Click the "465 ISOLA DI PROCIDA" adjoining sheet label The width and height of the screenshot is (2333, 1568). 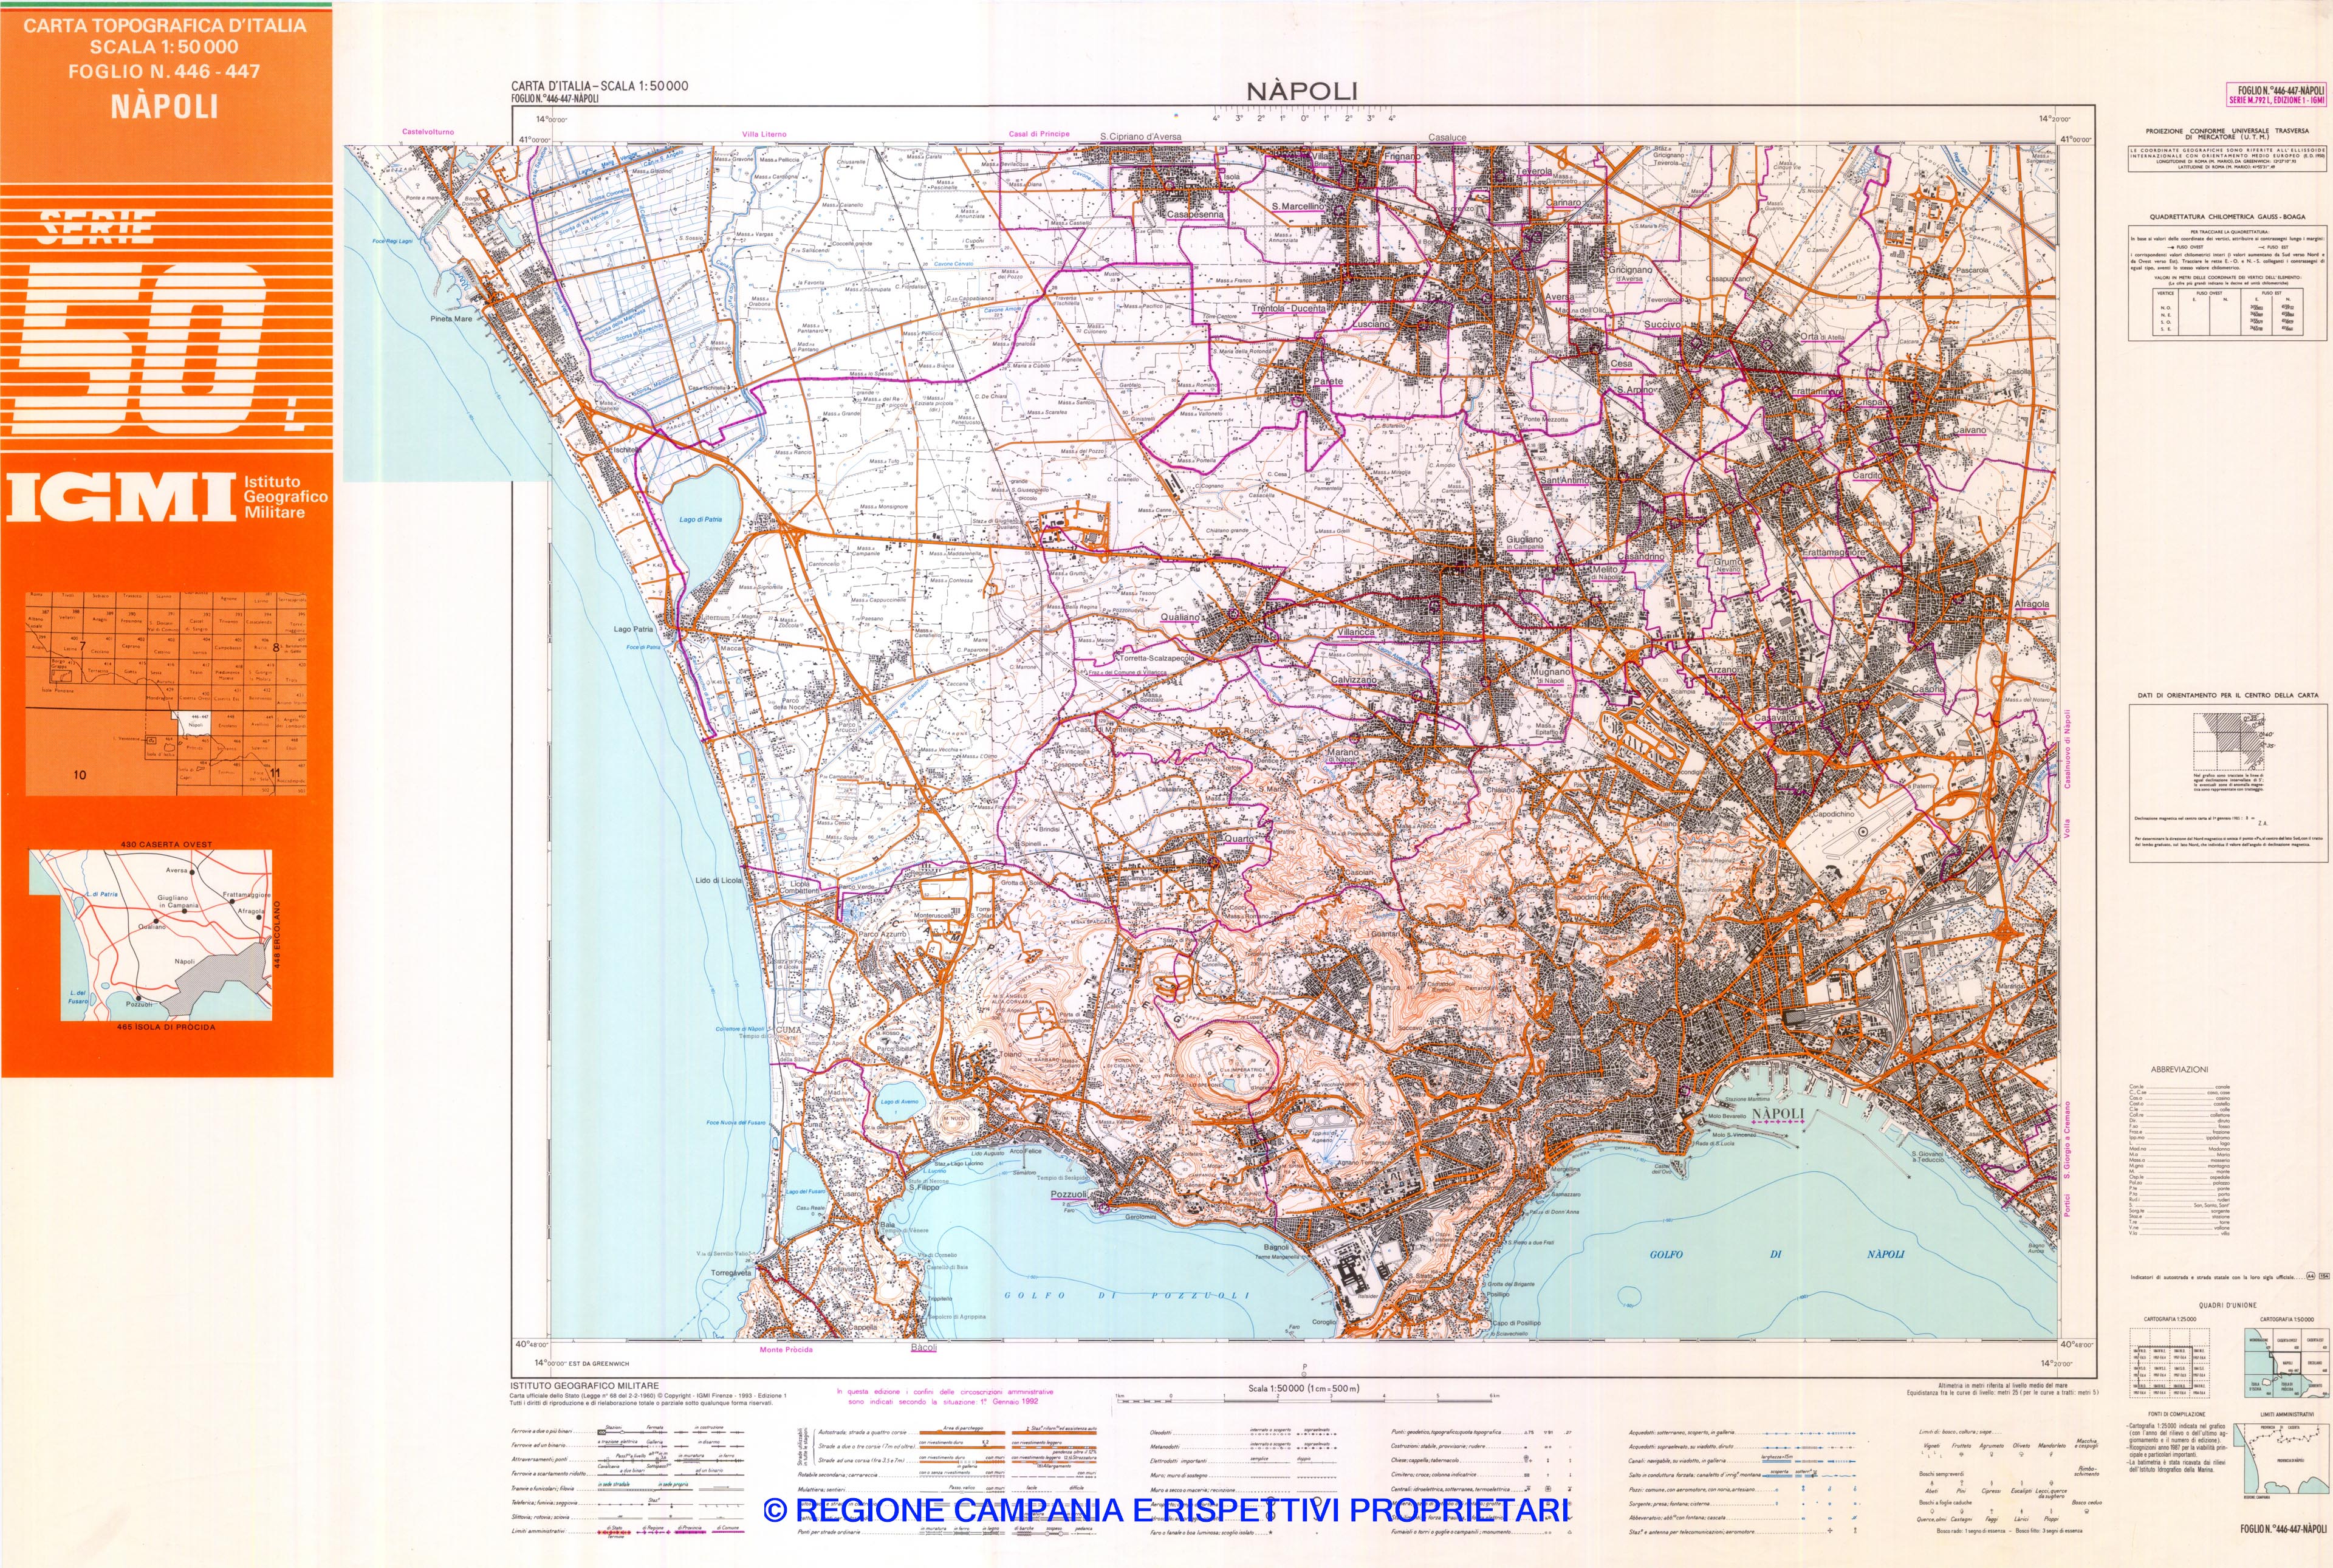[x=166, y=1027]
